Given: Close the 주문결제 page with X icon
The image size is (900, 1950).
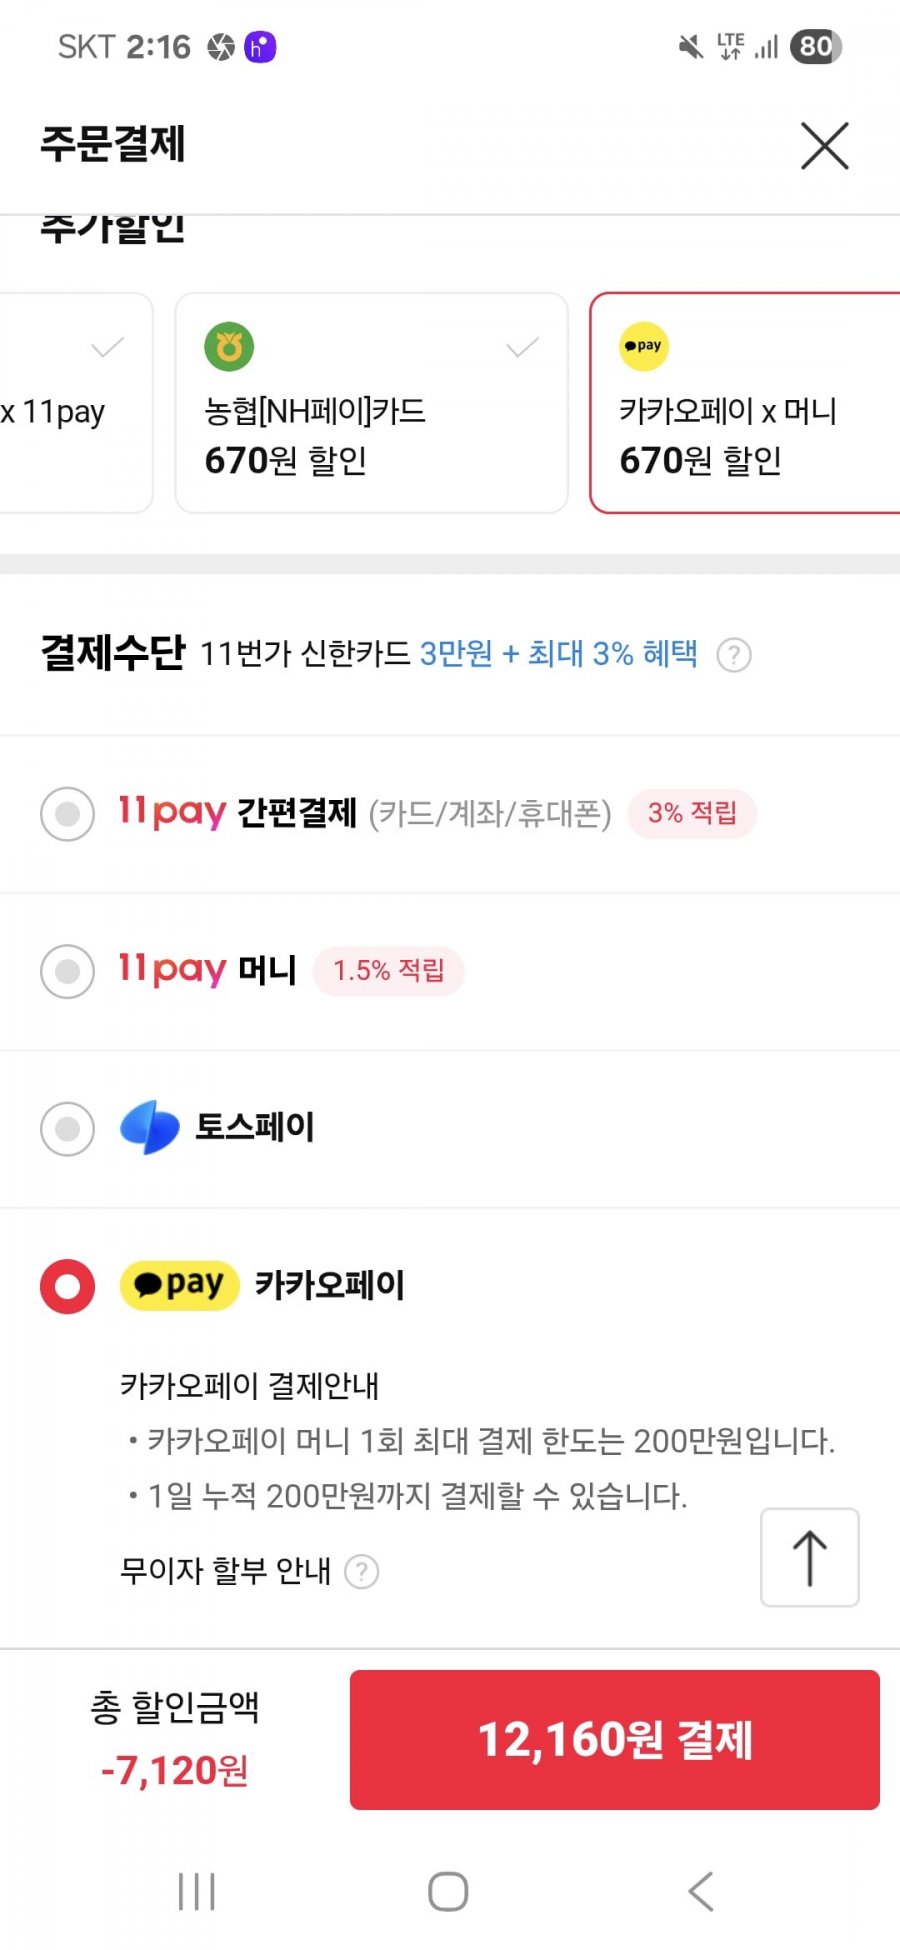Looking at the screenshot, I should (x=825, y=146).
